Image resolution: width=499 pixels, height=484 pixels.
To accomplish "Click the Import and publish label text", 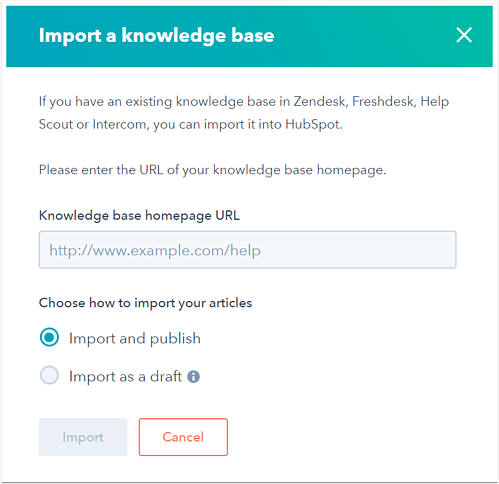I will pyautogui.click(x=135, y=339).
